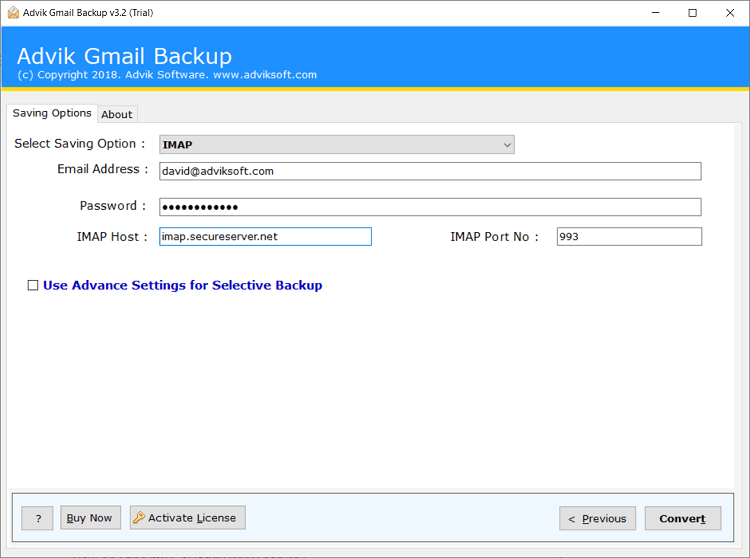This screenshot has height=558, width=750.
Task: Click the IMAP Host label
Action: [x=112, y=237]
